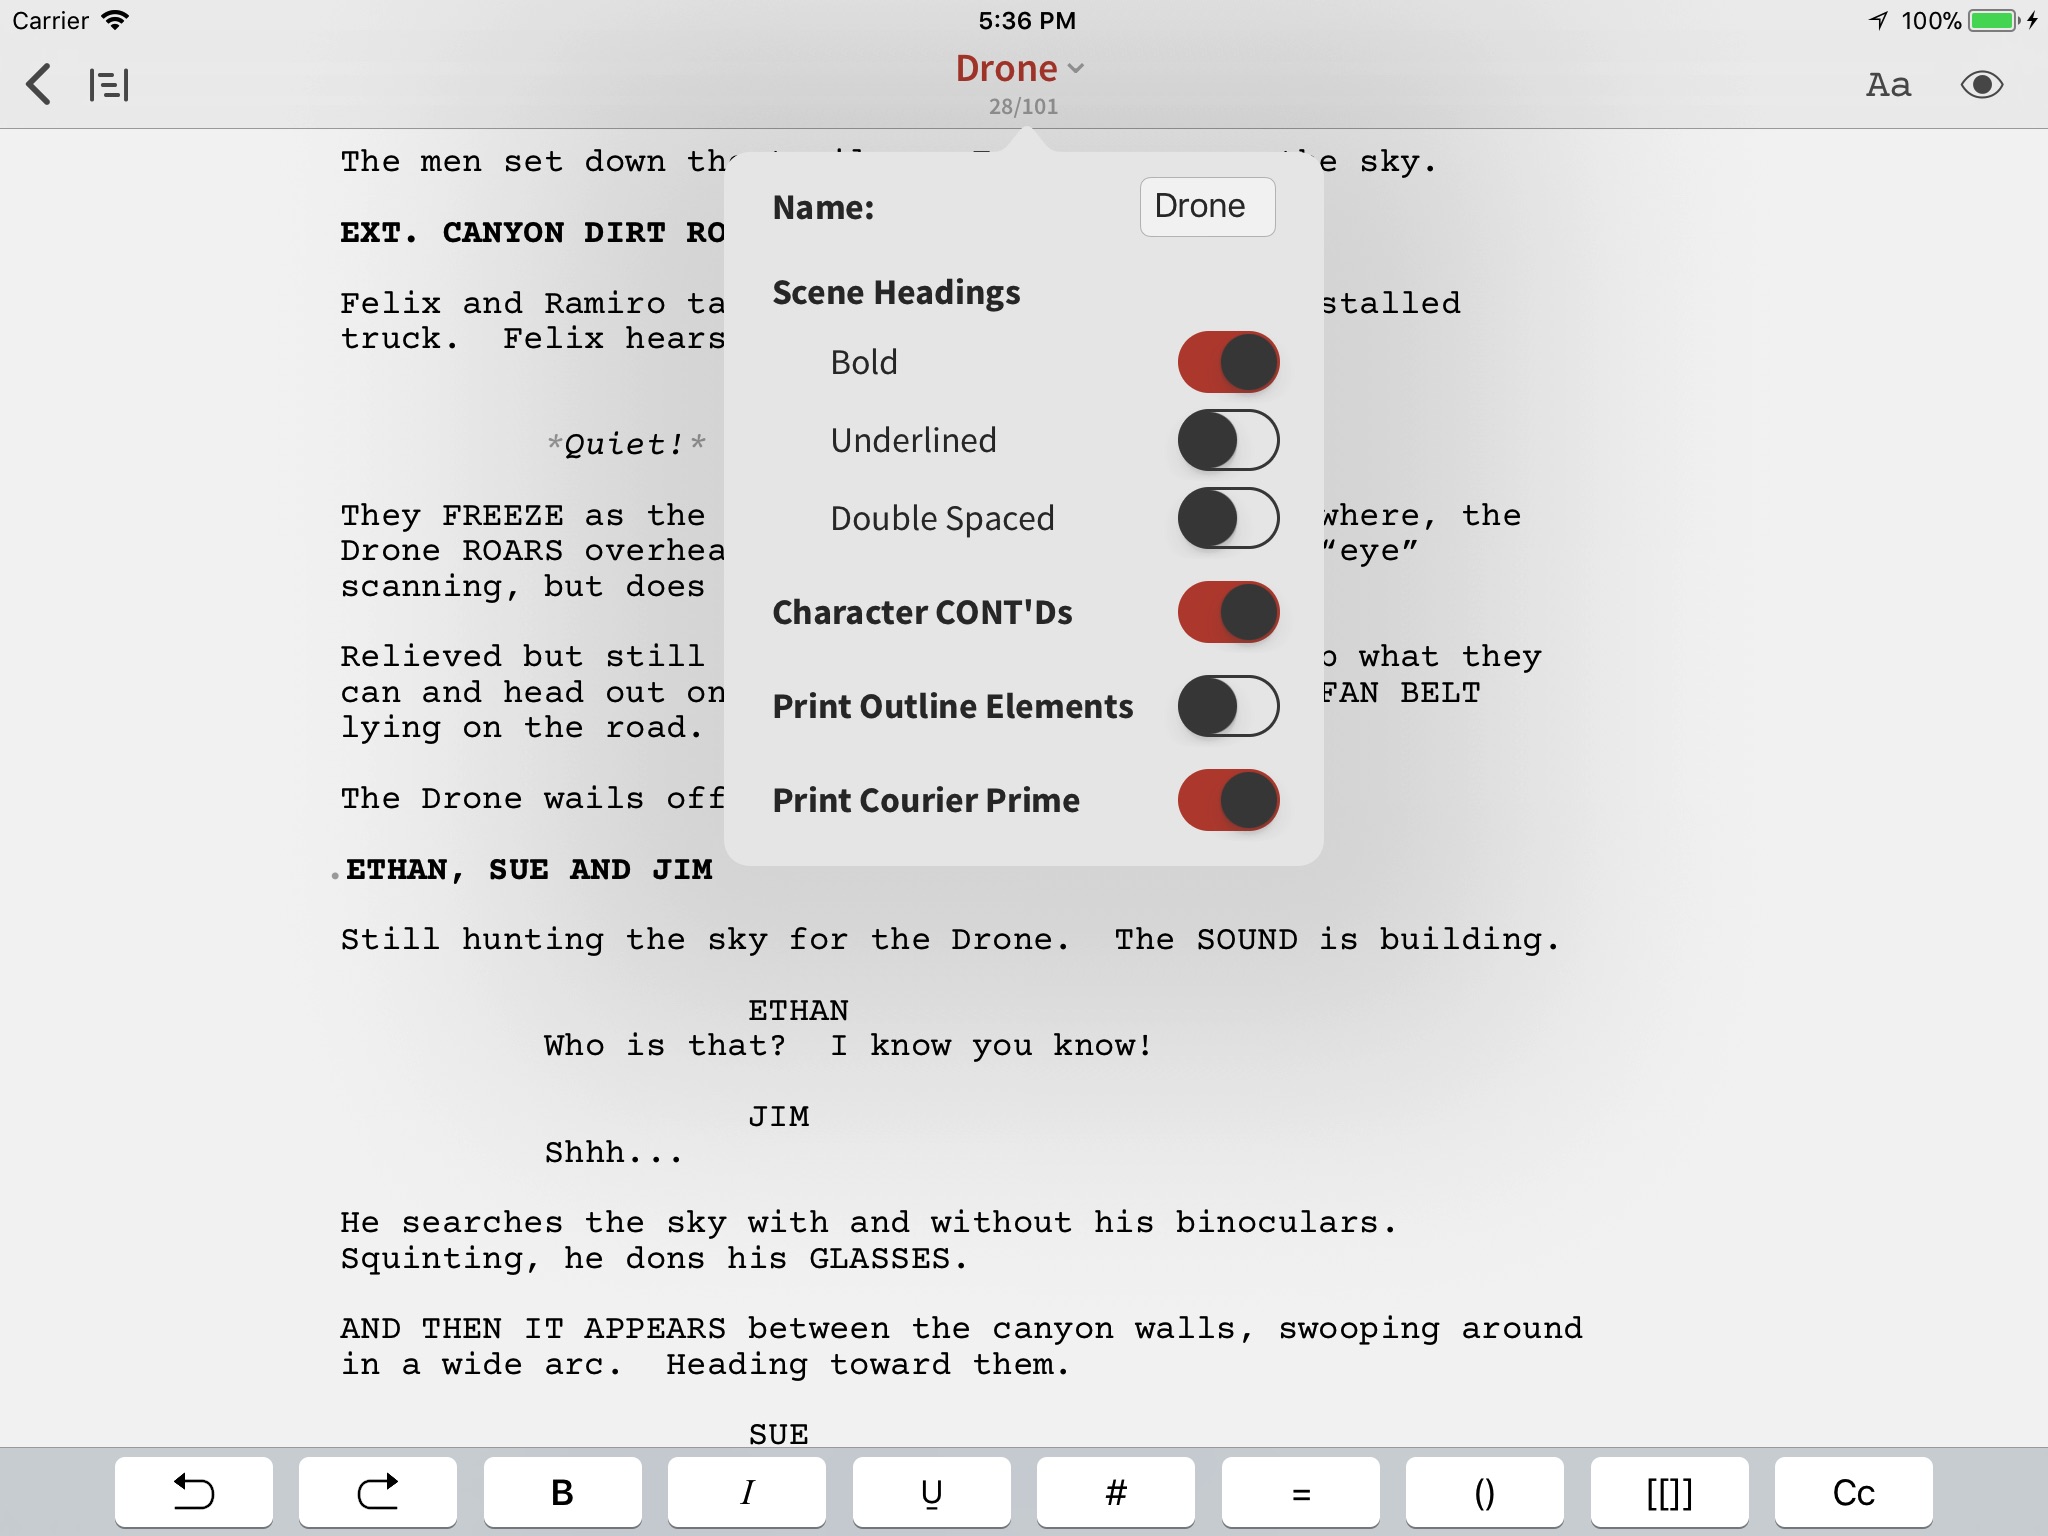Tap the Drone name button
The height and width of the screenshot is (1536, 2048).
tap(1201, 205)
